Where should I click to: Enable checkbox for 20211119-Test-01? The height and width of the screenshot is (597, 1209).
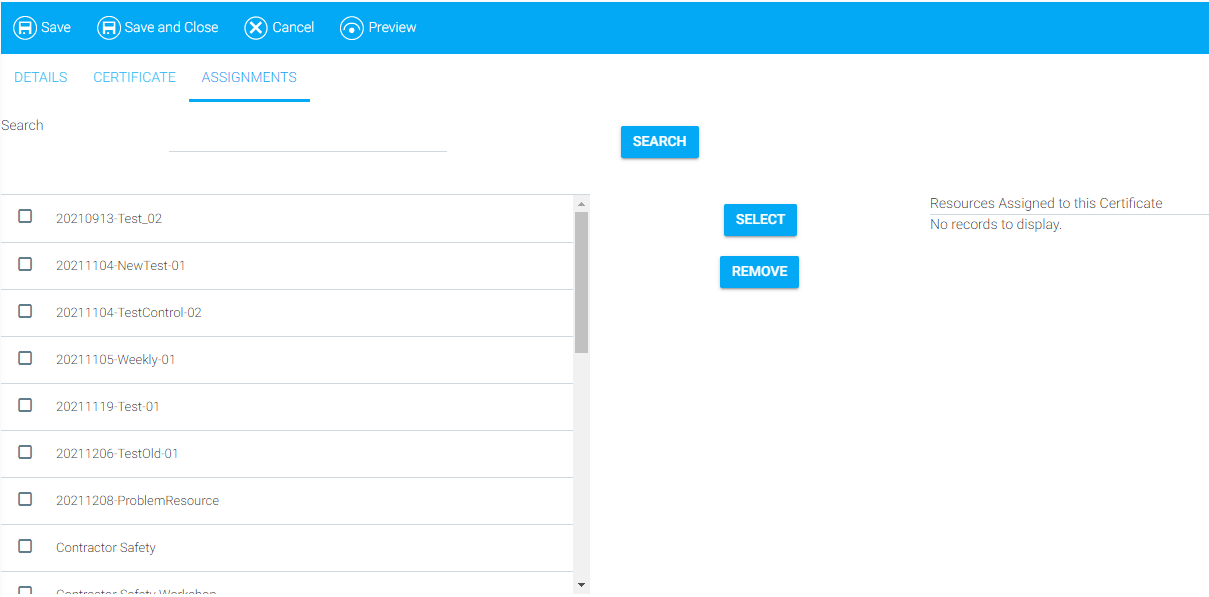(25, 405)
